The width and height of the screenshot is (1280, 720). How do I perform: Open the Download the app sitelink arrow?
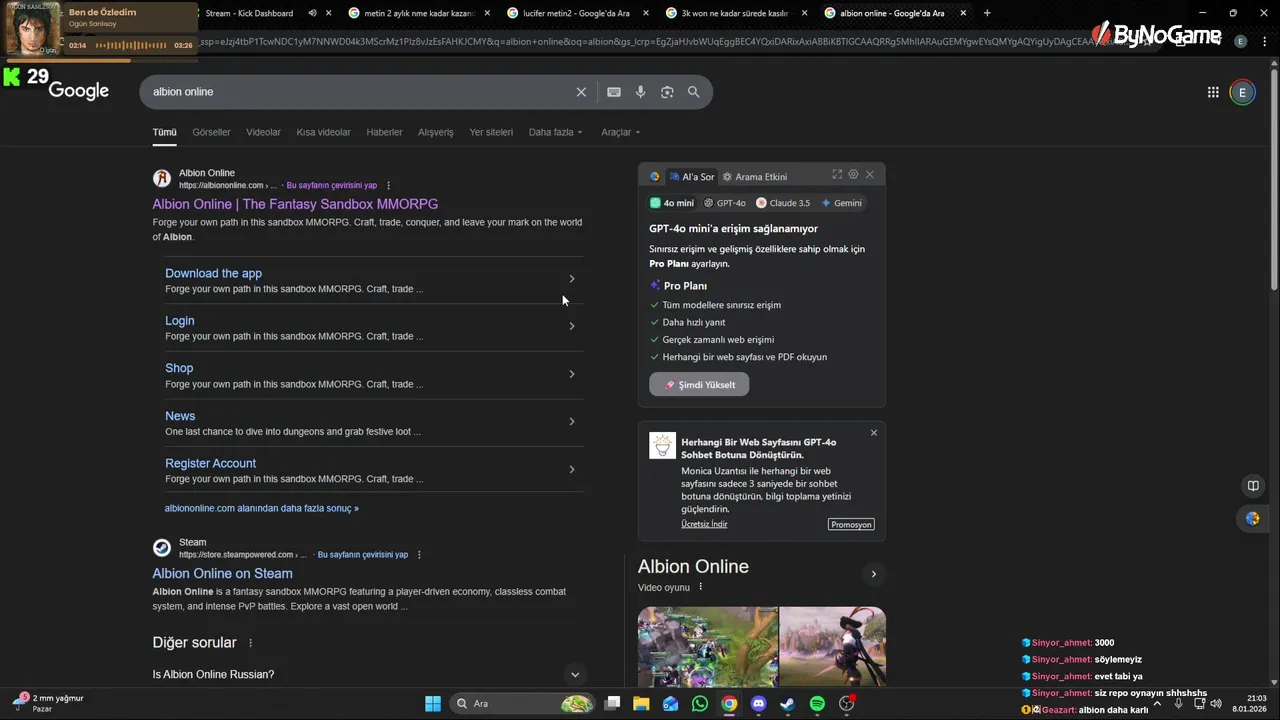(x=572, y=279)
